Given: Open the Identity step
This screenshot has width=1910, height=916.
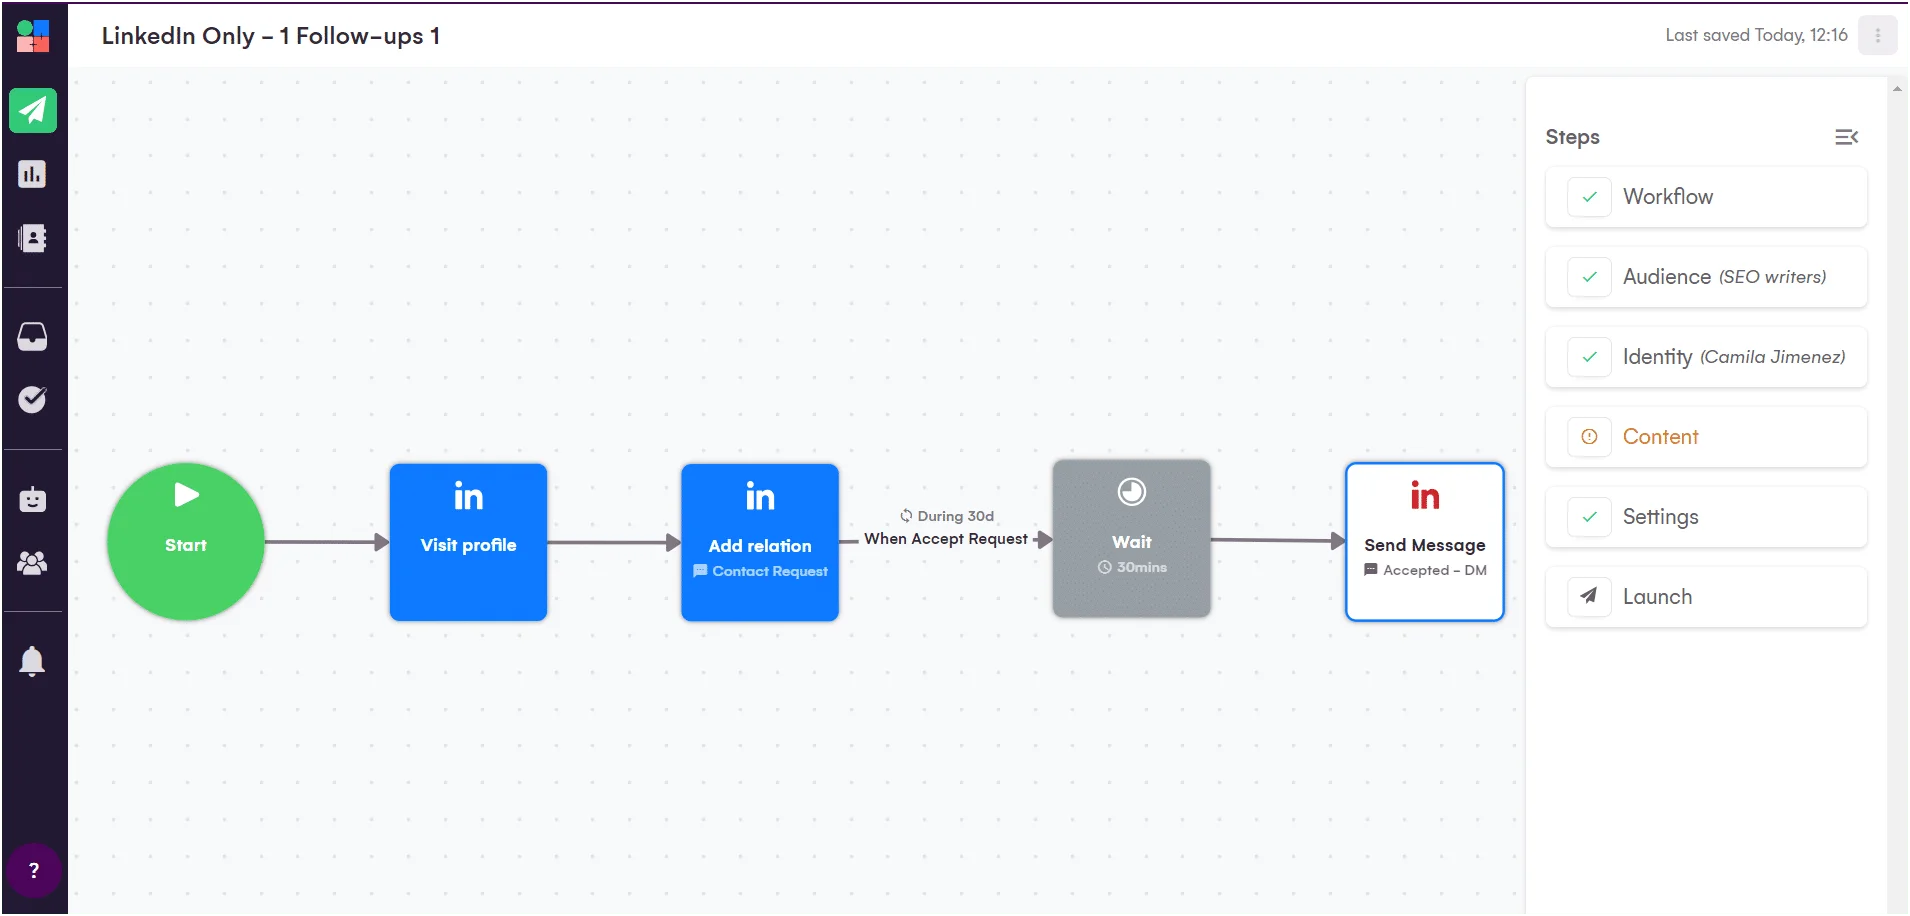Looking at the screenshot, I should 1706,357.
